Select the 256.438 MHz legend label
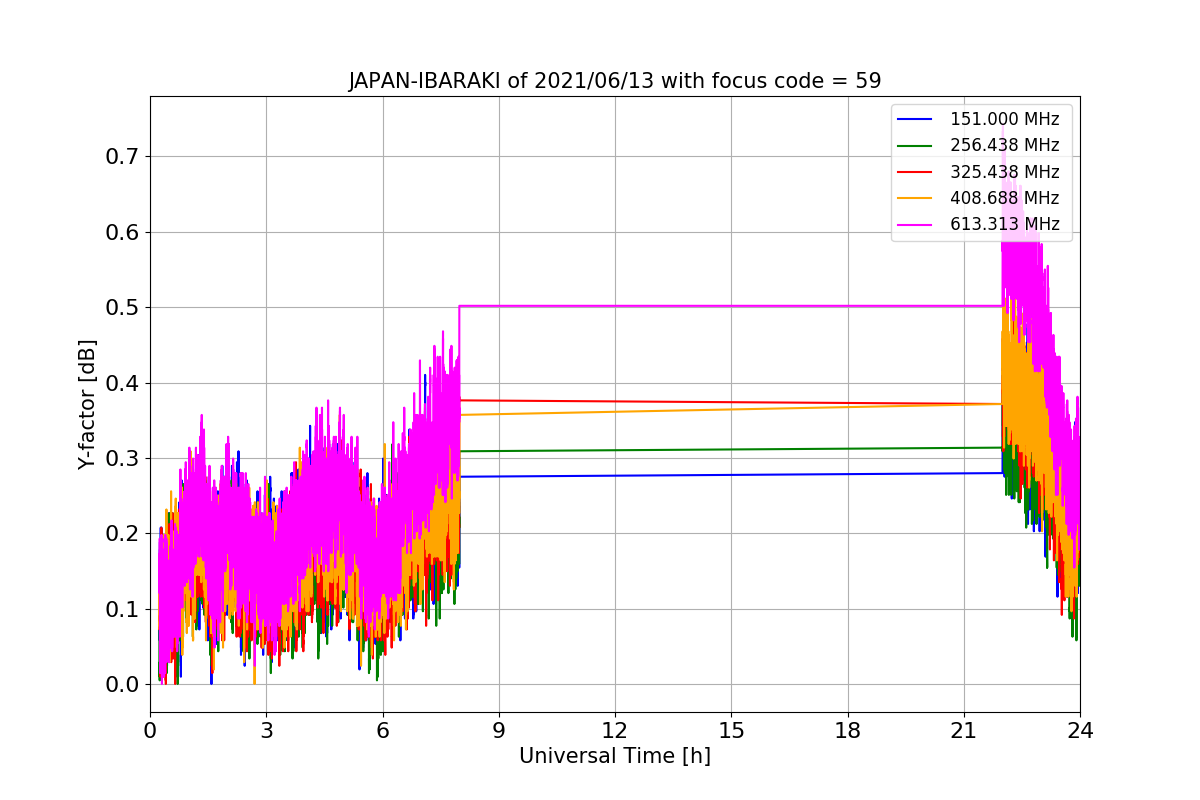The height and width of the screenshot is (800, 1200). [x=1004, y=145]
